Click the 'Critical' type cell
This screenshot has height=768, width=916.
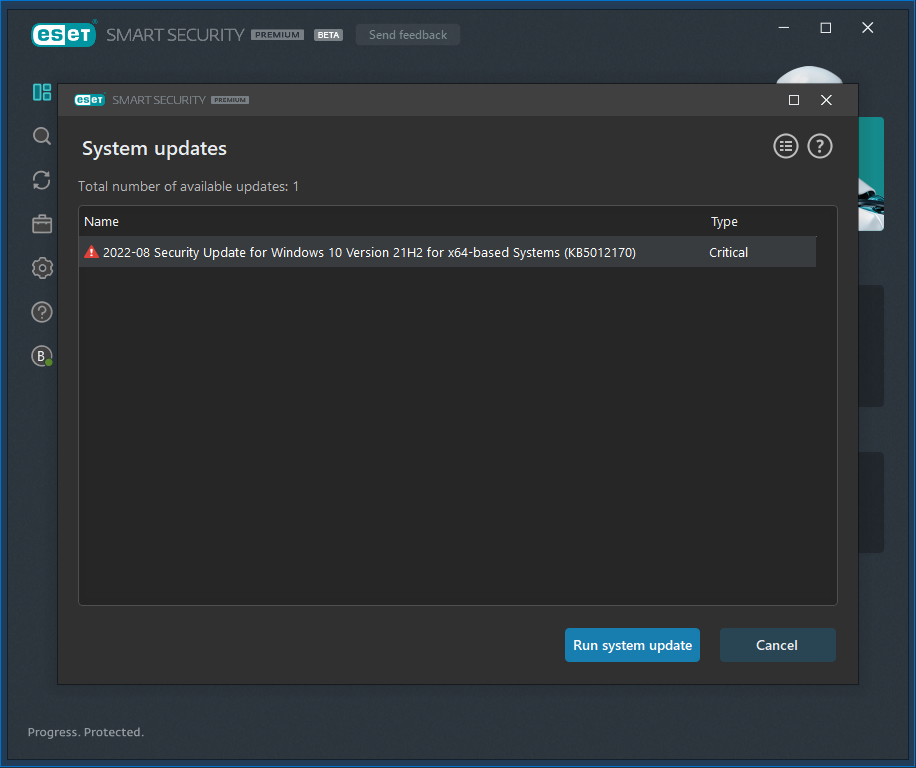click(728, 252)
